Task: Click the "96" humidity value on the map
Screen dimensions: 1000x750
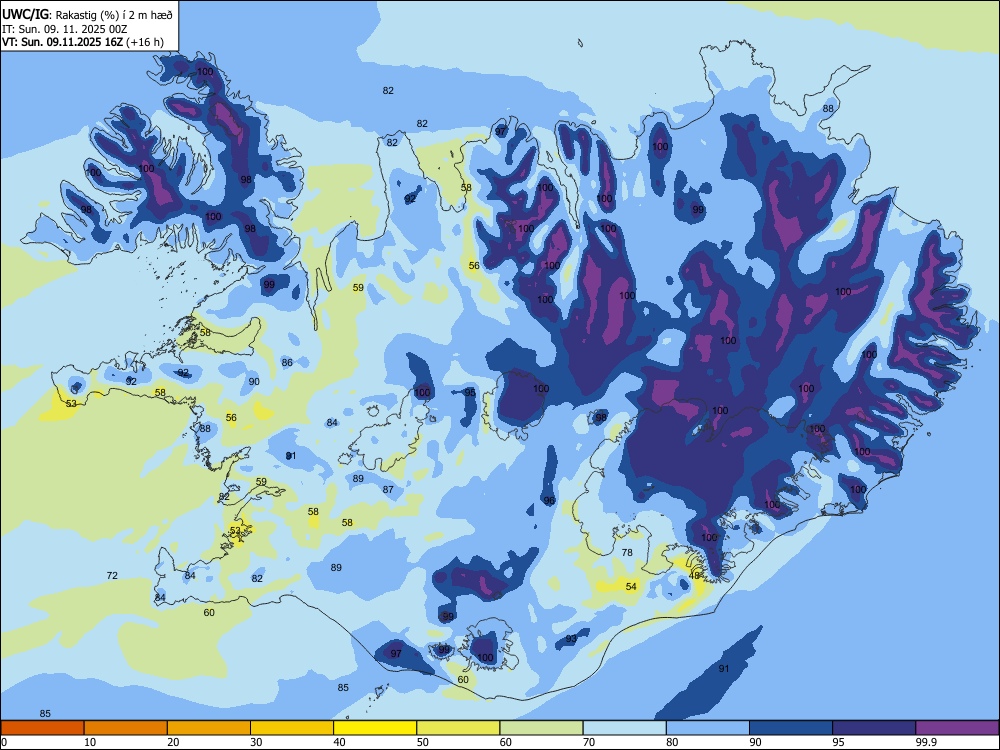Action: 549,501
